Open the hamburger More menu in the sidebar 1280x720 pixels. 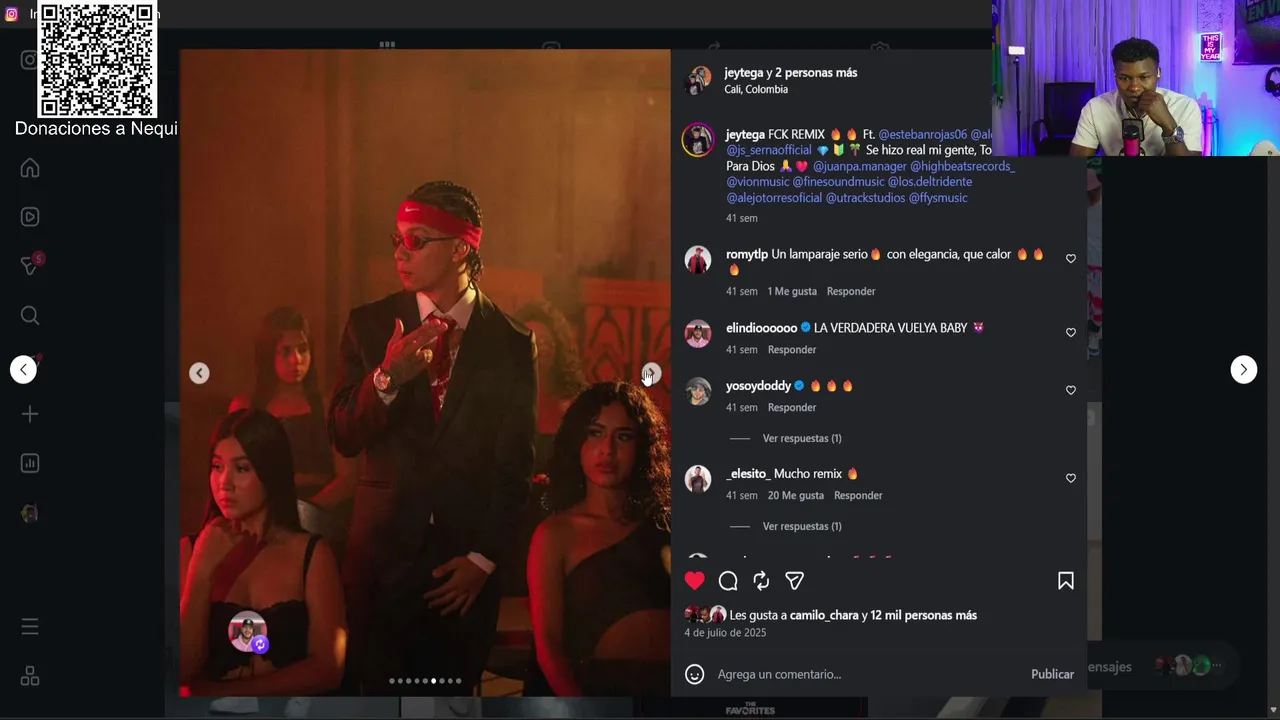(x=30, y=627)
